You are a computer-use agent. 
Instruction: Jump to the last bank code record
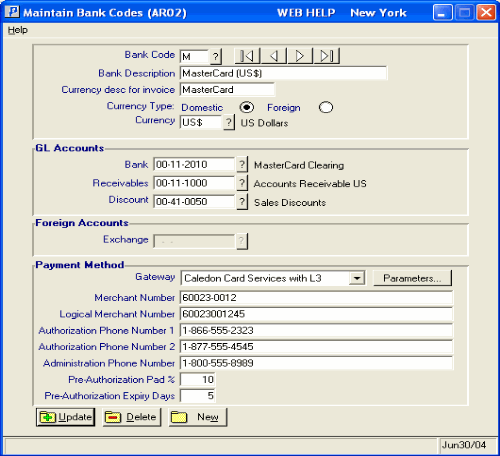pos(327,56)
